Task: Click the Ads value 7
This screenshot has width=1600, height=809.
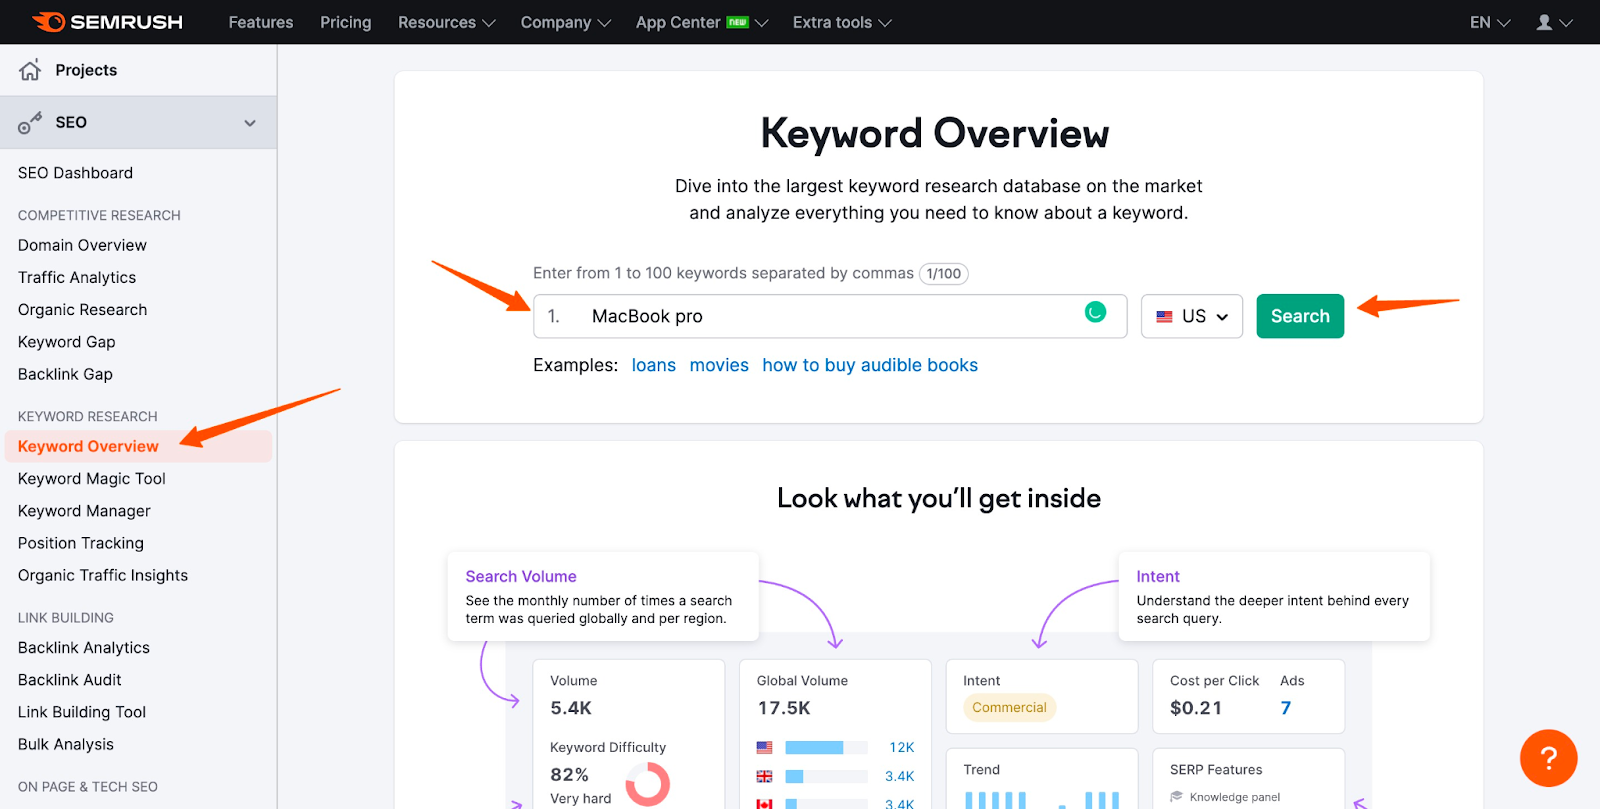Action: tap(1286, 708)
